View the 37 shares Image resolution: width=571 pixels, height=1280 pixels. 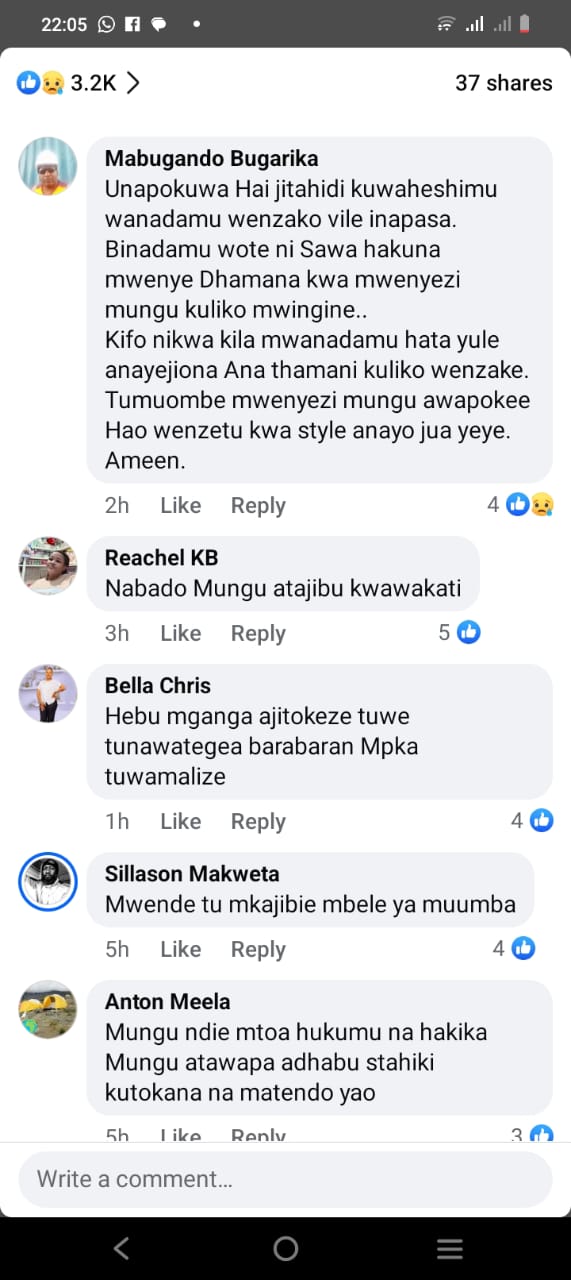(504, 83)
